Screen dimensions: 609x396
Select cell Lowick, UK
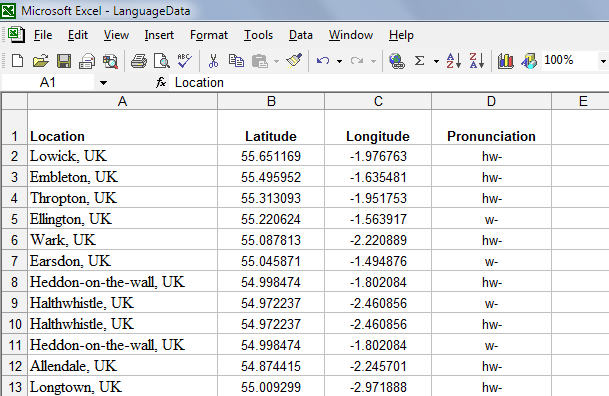tap(122, 156)
